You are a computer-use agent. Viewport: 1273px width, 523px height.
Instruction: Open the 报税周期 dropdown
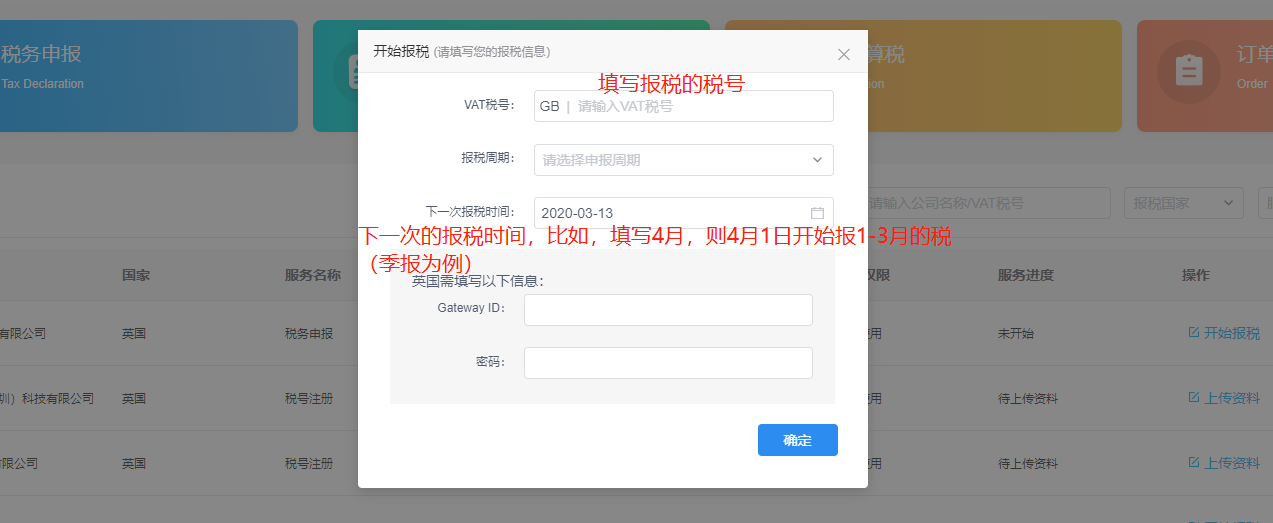684,159
